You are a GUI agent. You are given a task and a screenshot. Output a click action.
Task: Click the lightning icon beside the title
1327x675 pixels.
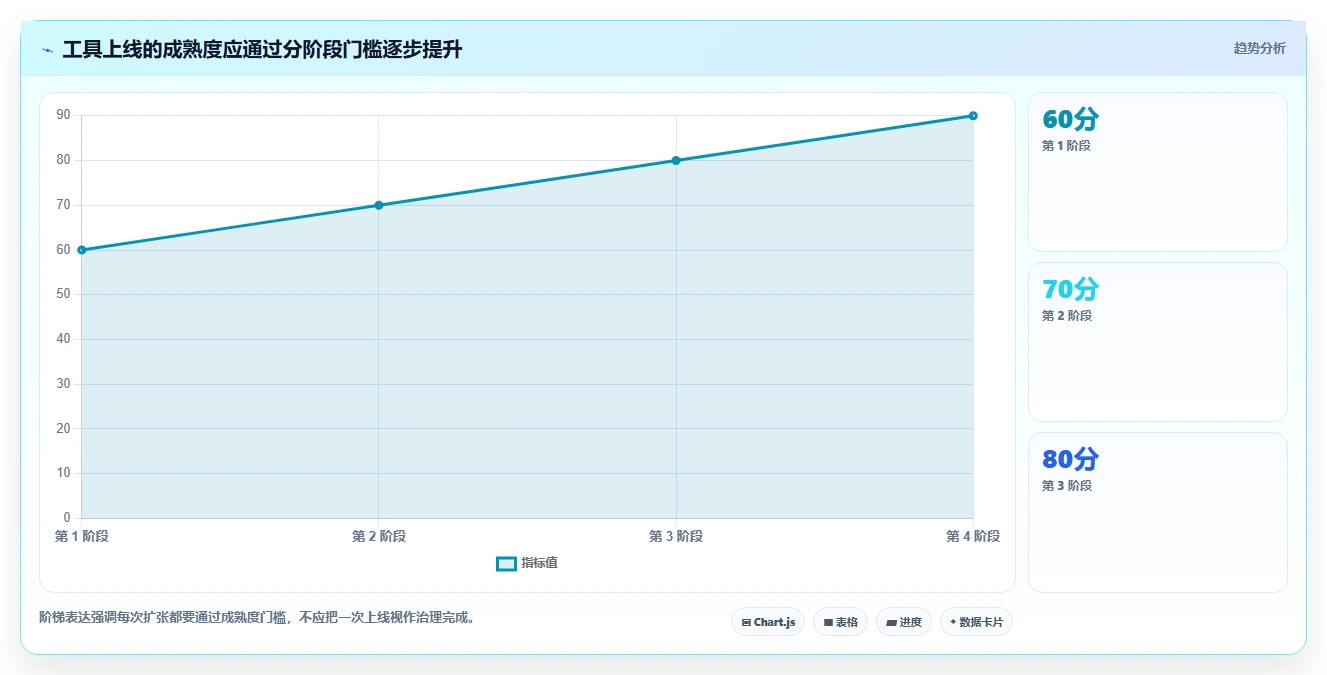tap(47, 50)
